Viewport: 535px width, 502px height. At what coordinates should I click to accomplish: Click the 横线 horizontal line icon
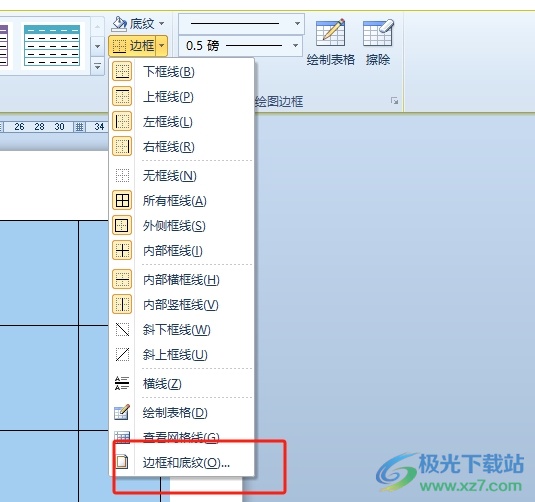pyautogui.click(x=122, y=383)
